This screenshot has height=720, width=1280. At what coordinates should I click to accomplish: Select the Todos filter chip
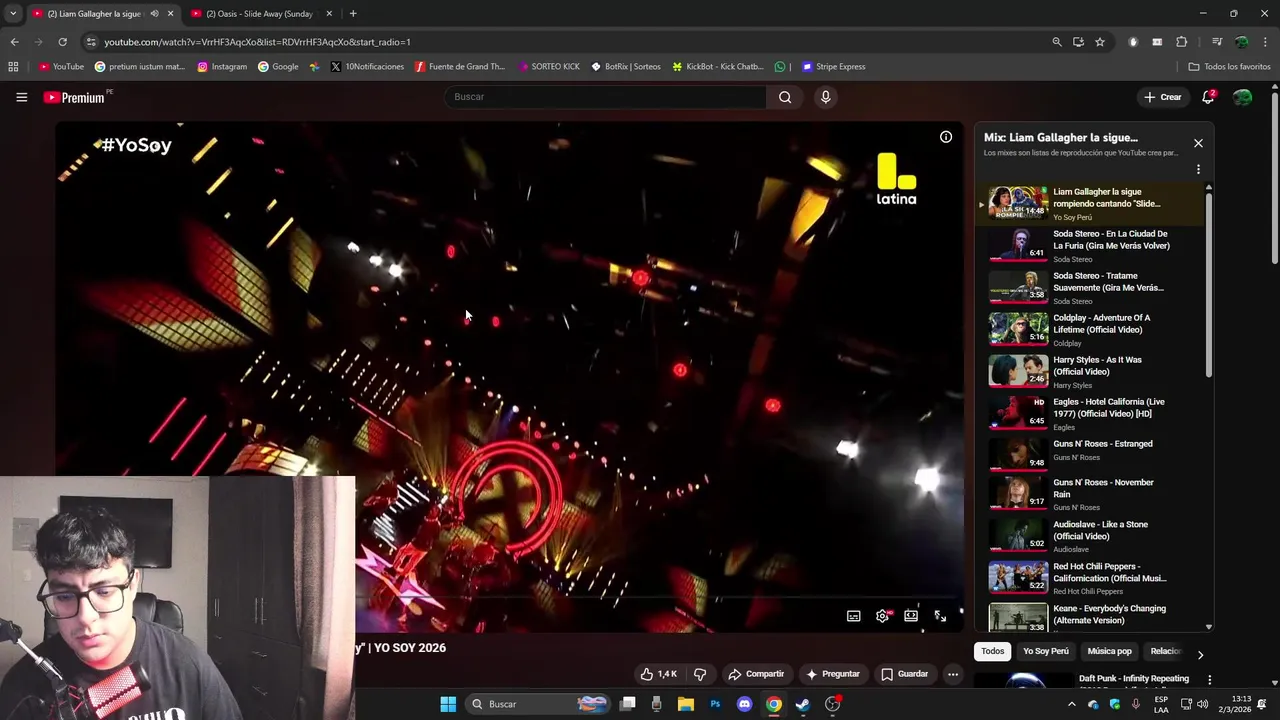(992, 651)
